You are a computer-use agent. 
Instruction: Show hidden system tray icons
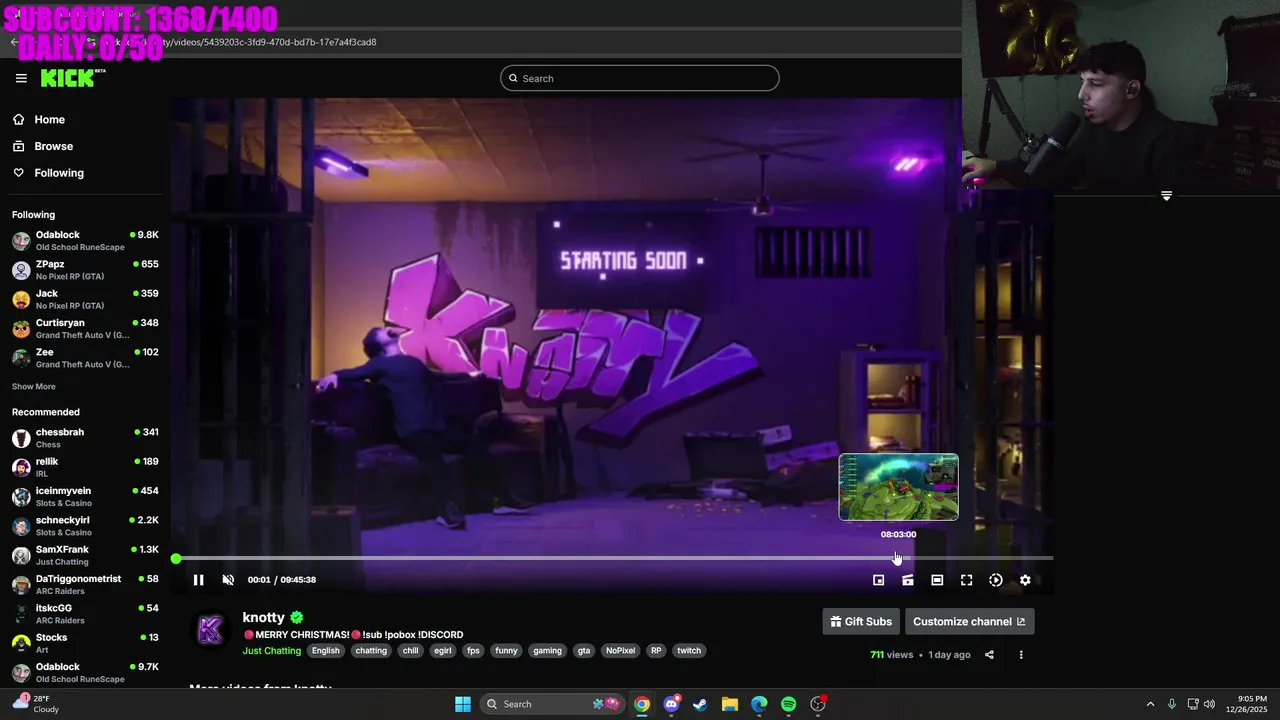1150,704
